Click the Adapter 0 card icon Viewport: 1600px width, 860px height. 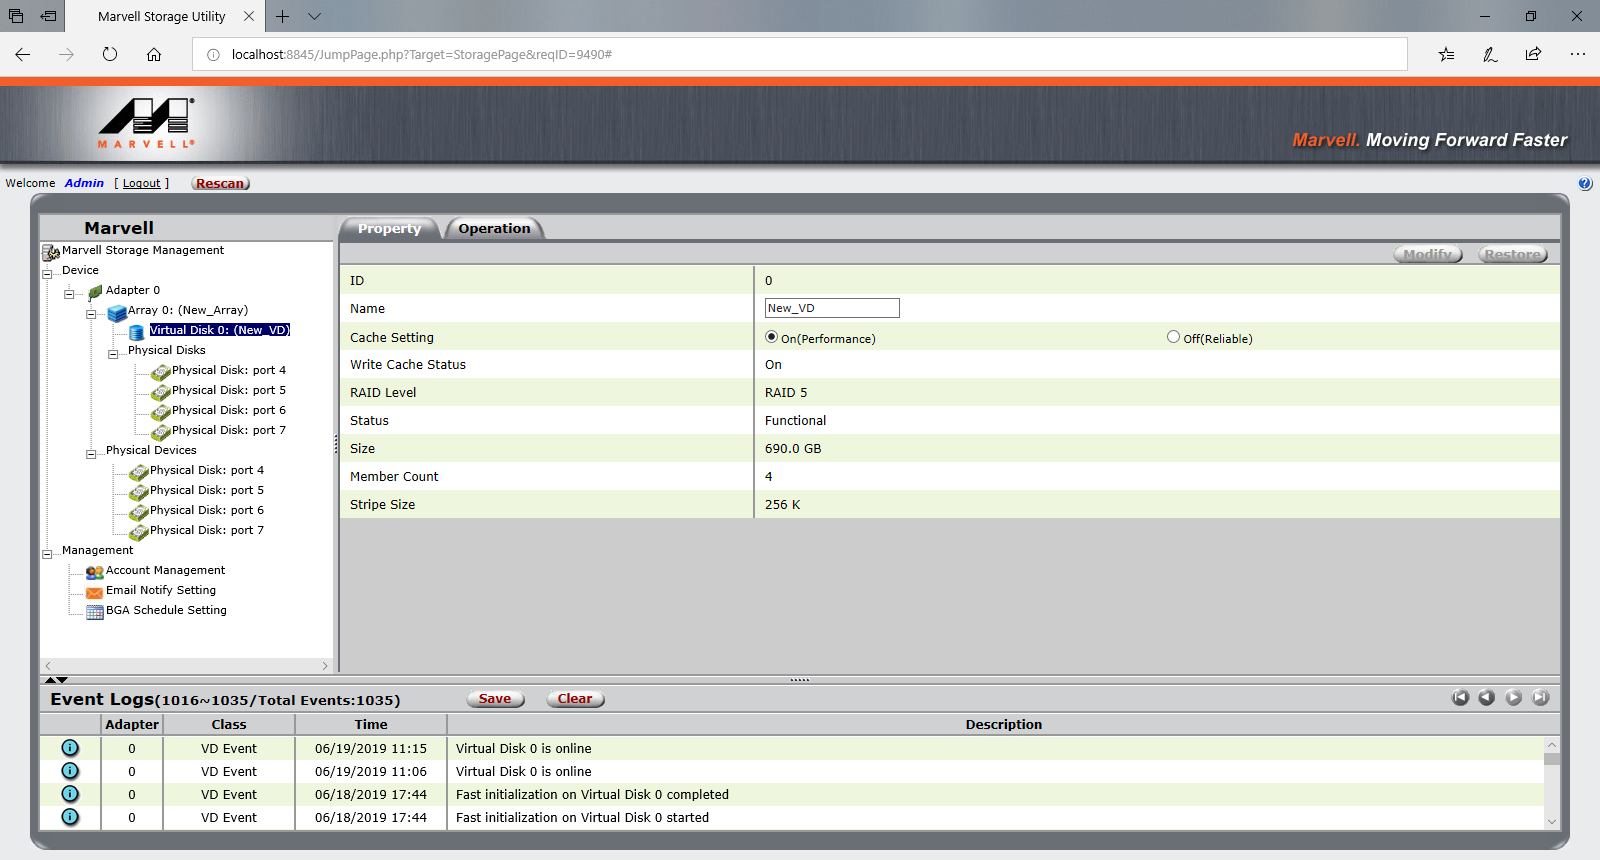tap(96, 292)
